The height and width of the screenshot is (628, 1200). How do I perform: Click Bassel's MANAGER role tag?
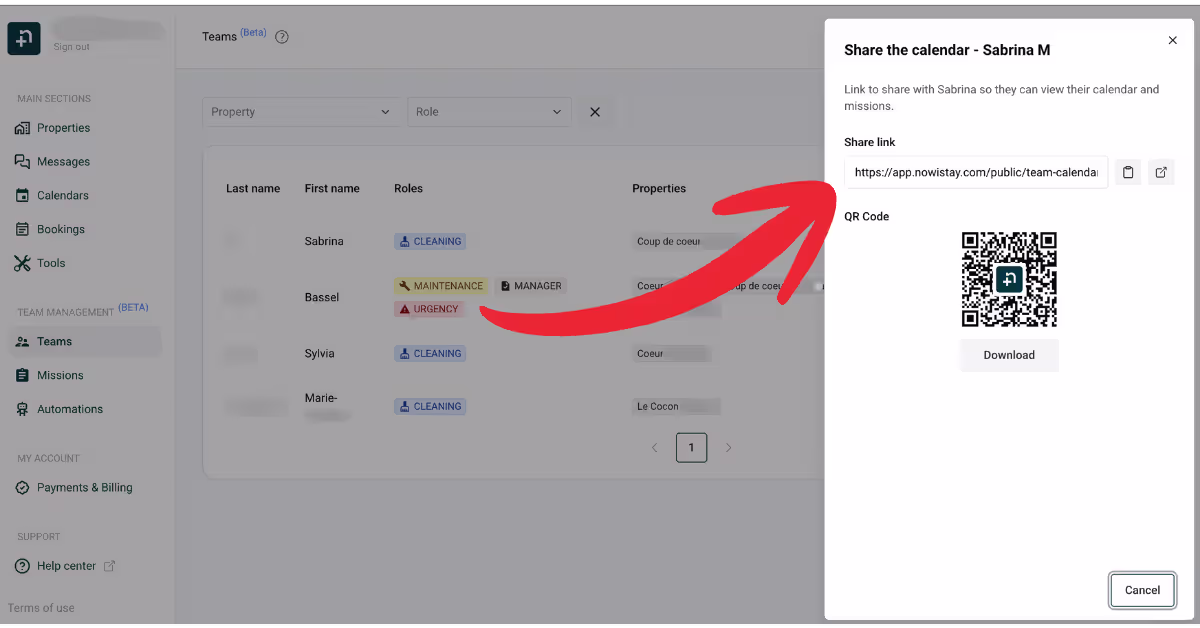[x=531, y=286]
